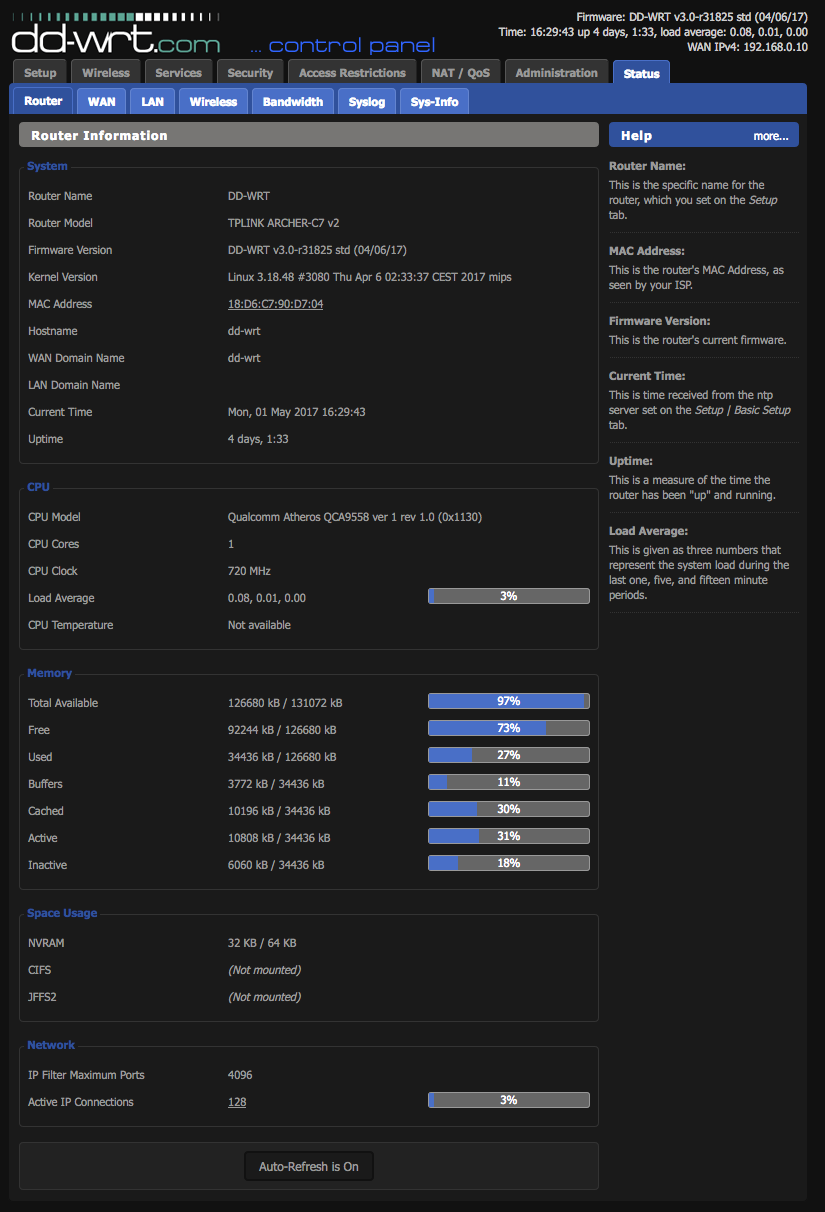This screenshot has height=1212, width=825.
Task: Click the Load Average 3% progress bar
Action: click(x=509, y=596)
